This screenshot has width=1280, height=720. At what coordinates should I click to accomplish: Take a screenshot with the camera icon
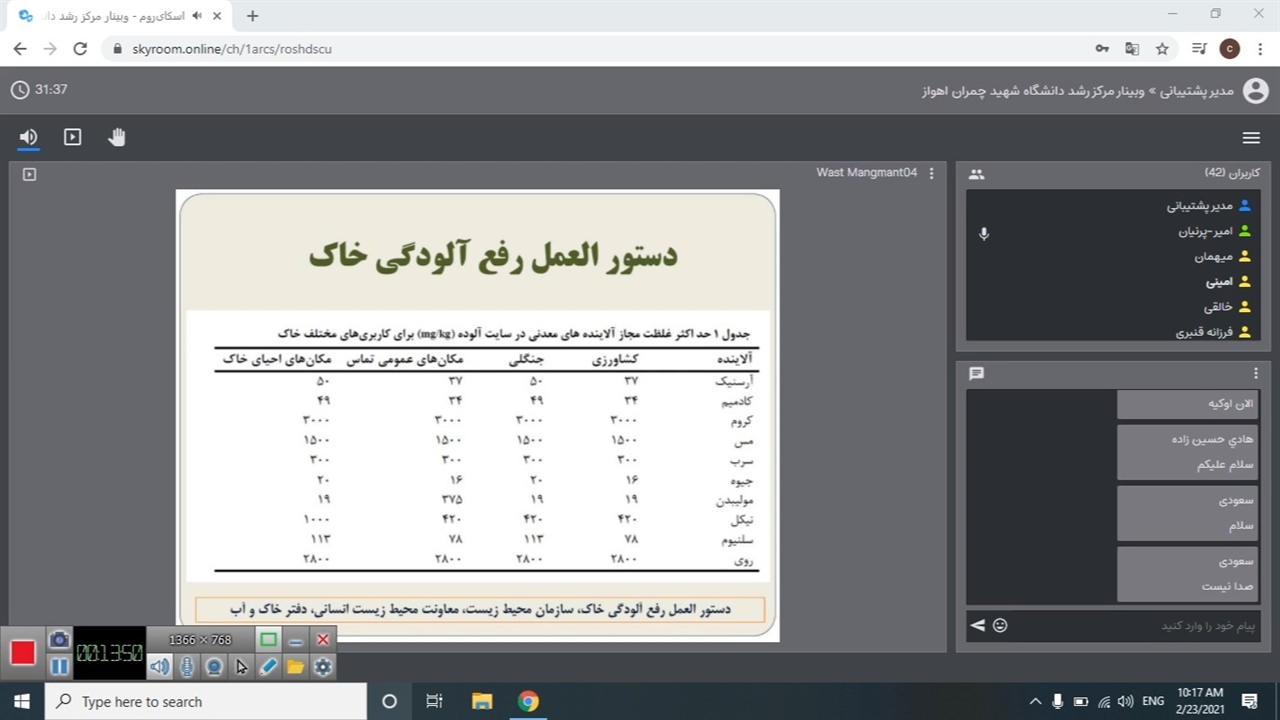60,640
